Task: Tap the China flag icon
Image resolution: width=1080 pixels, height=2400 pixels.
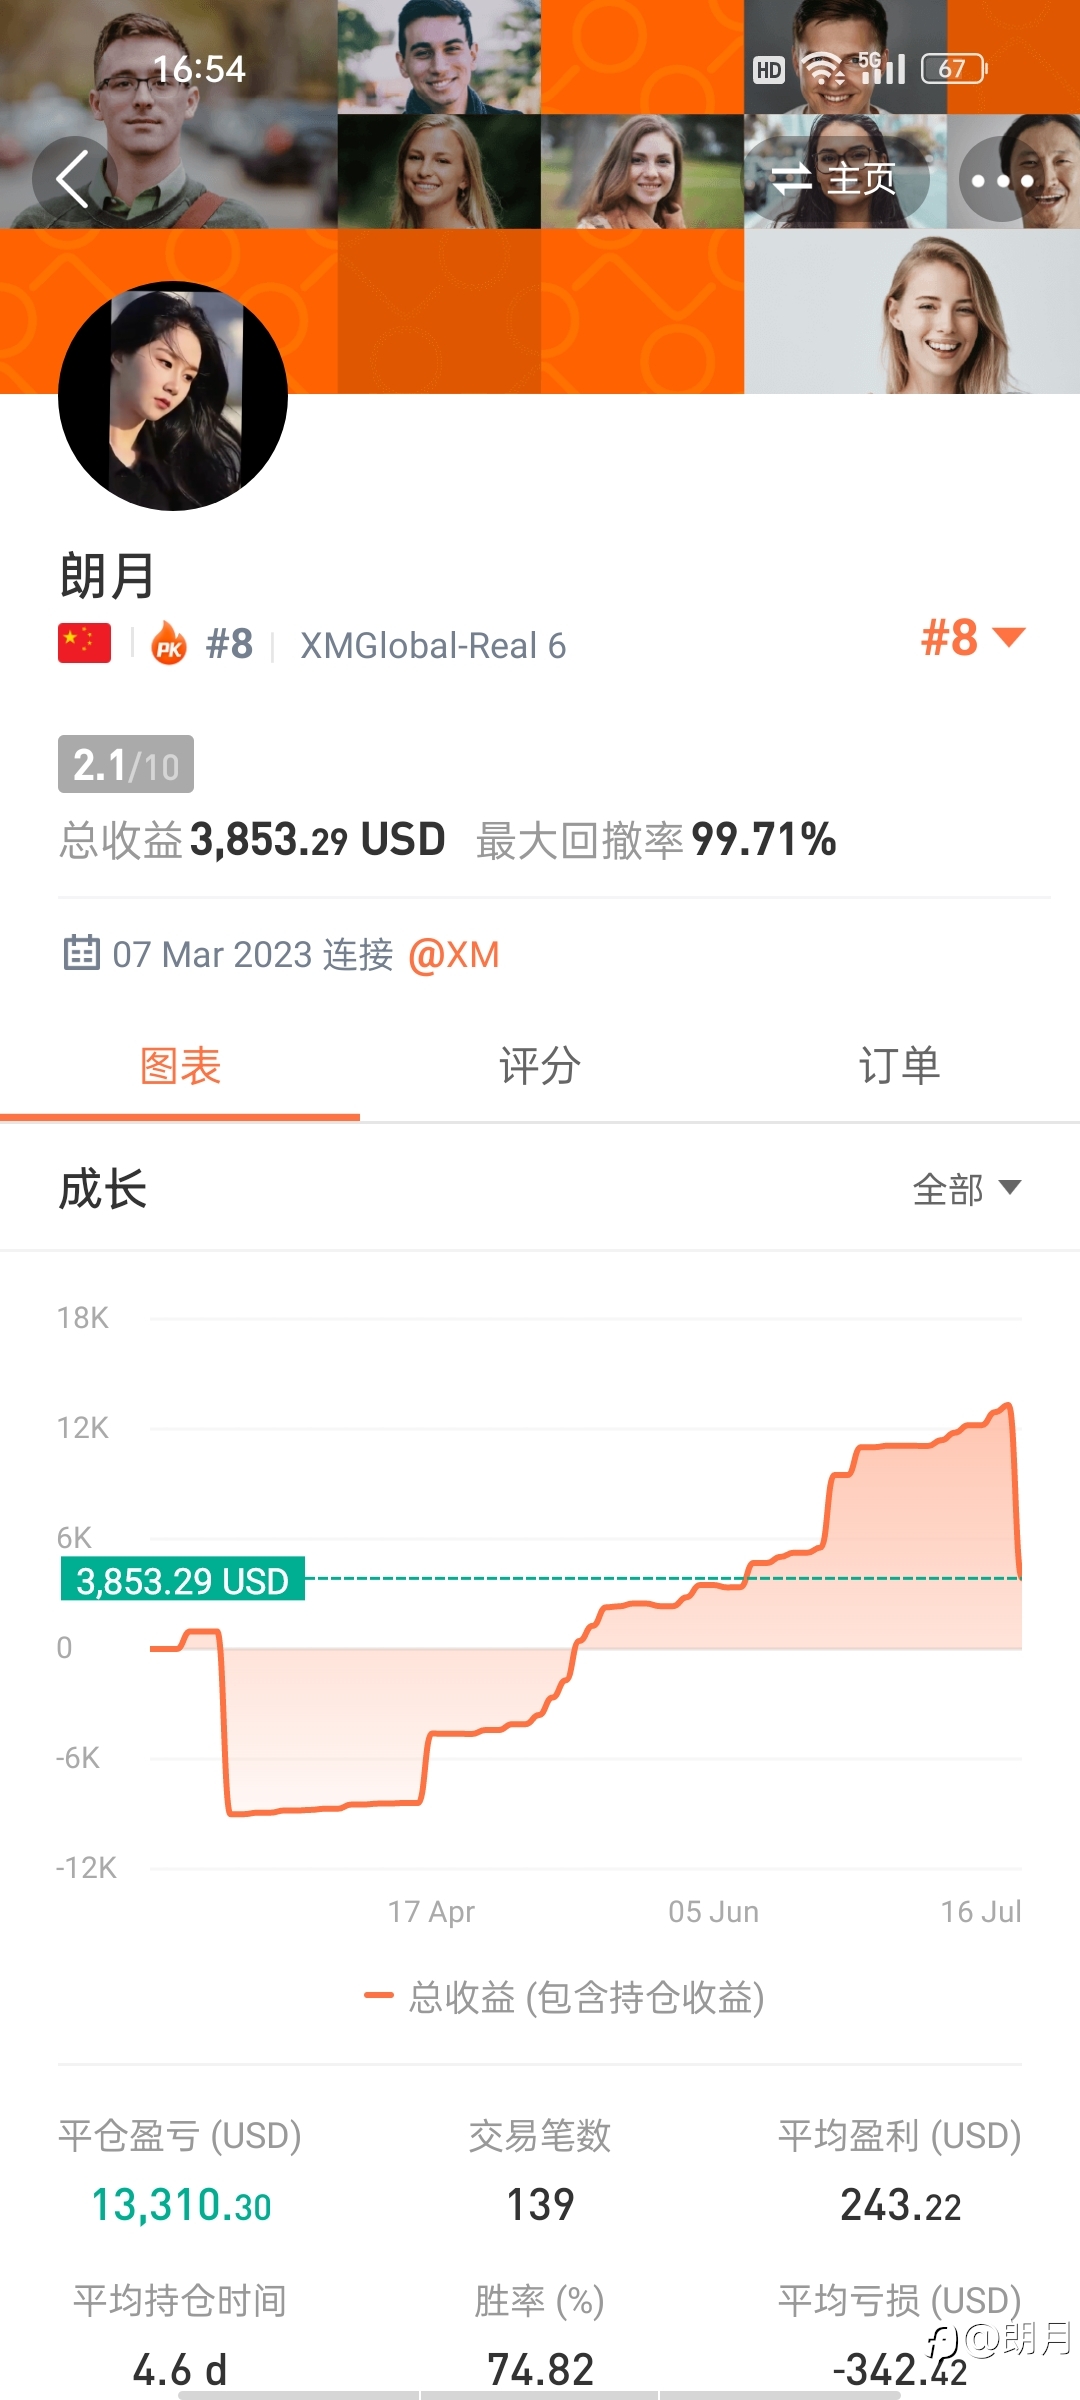Action: [x=84, y=643]
